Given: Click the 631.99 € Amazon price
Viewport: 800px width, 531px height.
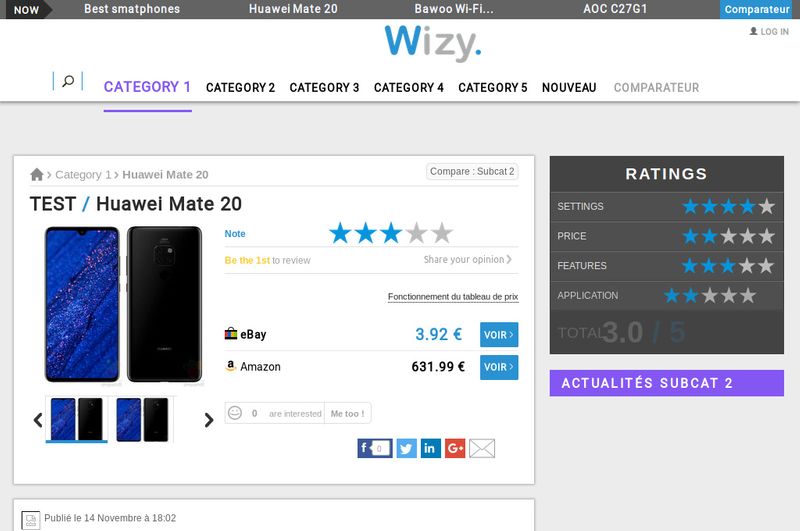Looking at the screenshot, I should click(x=438, y=367).
